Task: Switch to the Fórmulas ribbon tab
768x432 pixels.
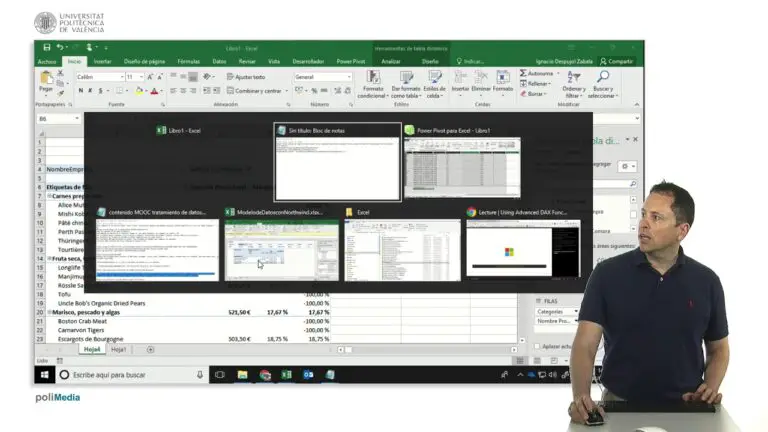Action: pyautogui.click(x=189, y=62)
